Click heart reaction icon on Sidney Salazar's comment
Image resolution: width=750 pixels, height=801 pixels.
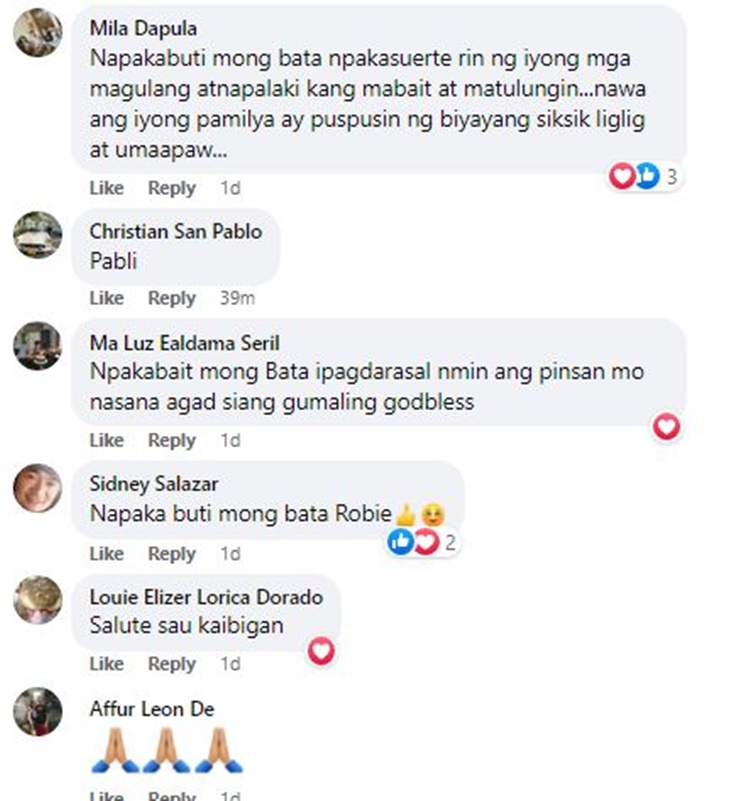pos(426,541)
